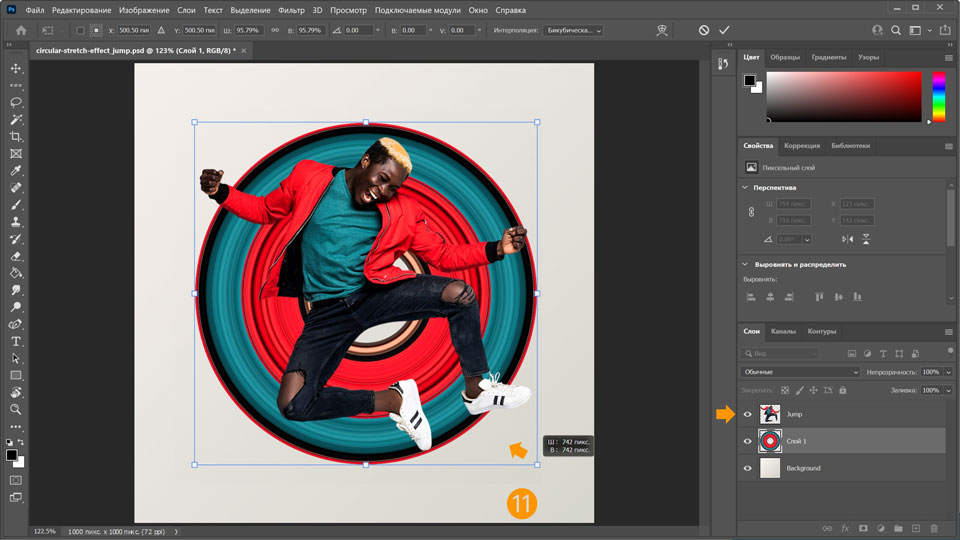Viewport: 960px width, 540px height.
Task: Select the Zoom tool
Action: [16, 409]
